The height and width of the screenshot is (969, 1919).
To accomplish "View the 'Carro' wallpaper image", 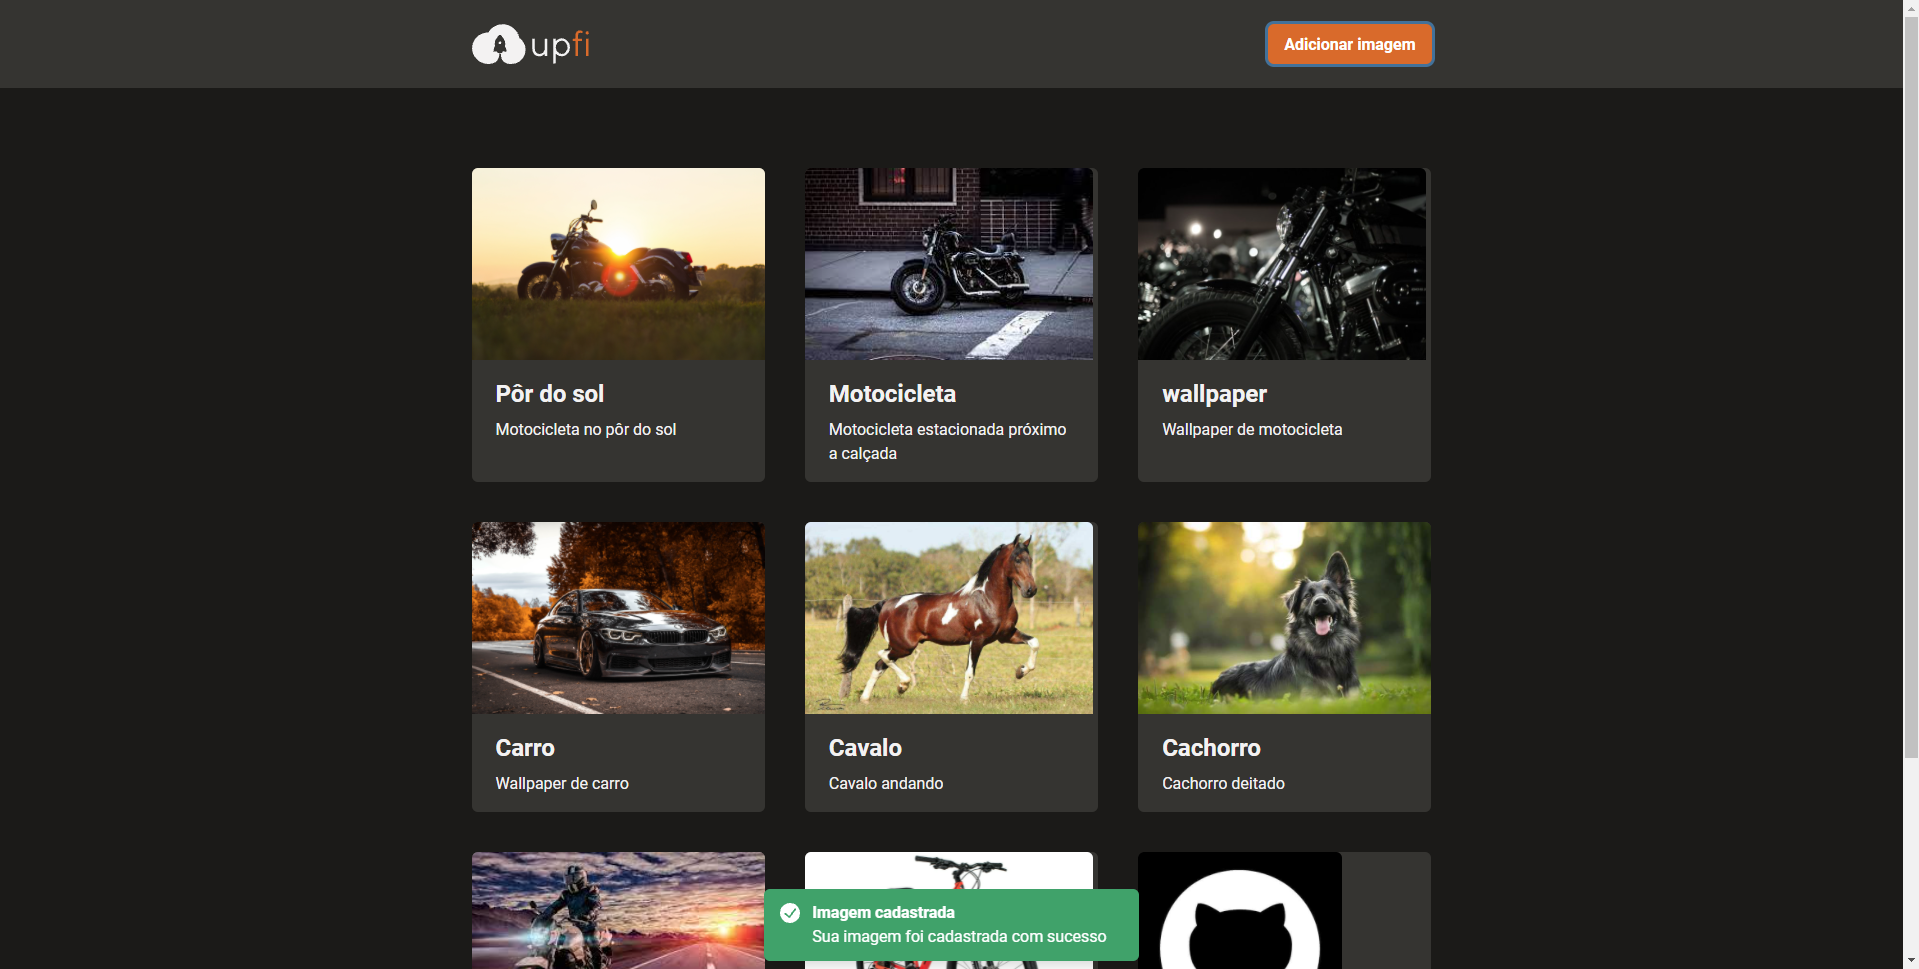I will point(617,617).
